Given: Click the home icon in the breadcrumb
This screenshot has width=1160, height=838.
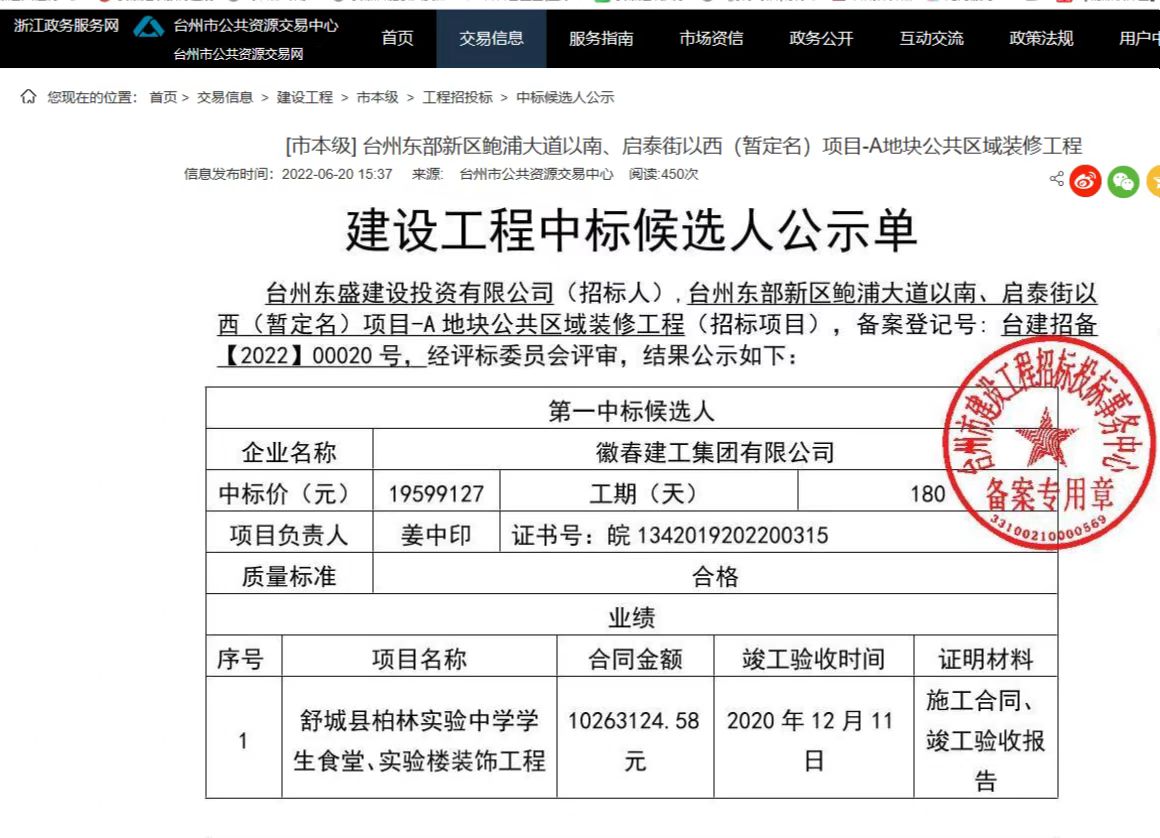Looking at the screenshot, I should (28, 97).
